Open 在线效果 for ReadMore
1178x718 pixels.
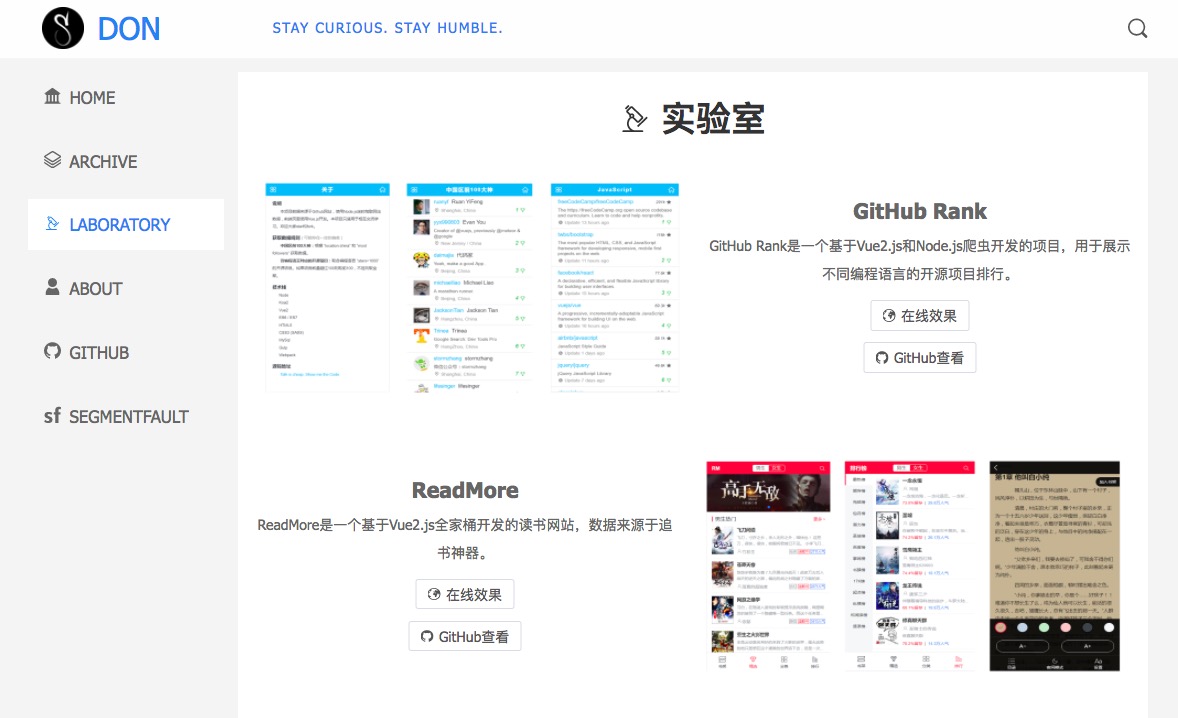coord(465,594)
